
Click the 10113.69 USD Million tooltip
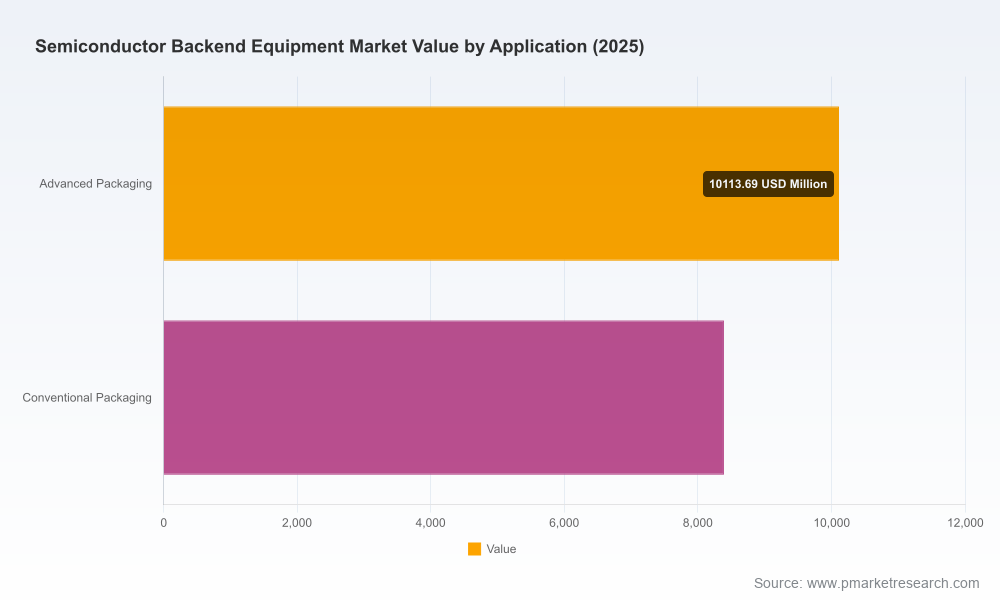click(768, 184)
